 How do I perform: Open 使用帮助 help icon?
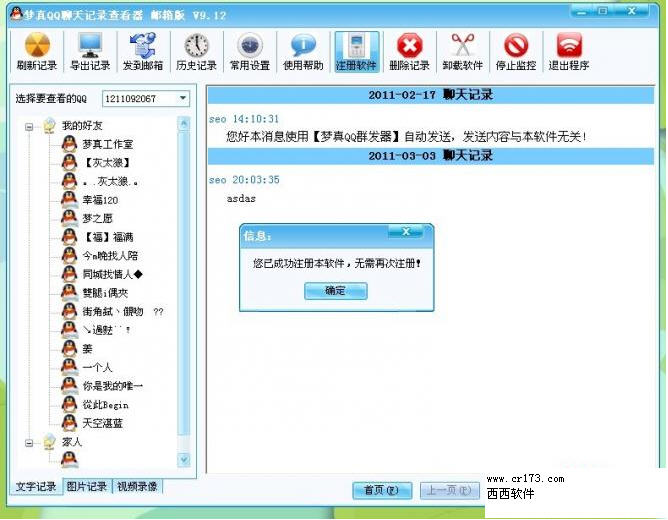(303, 52)
